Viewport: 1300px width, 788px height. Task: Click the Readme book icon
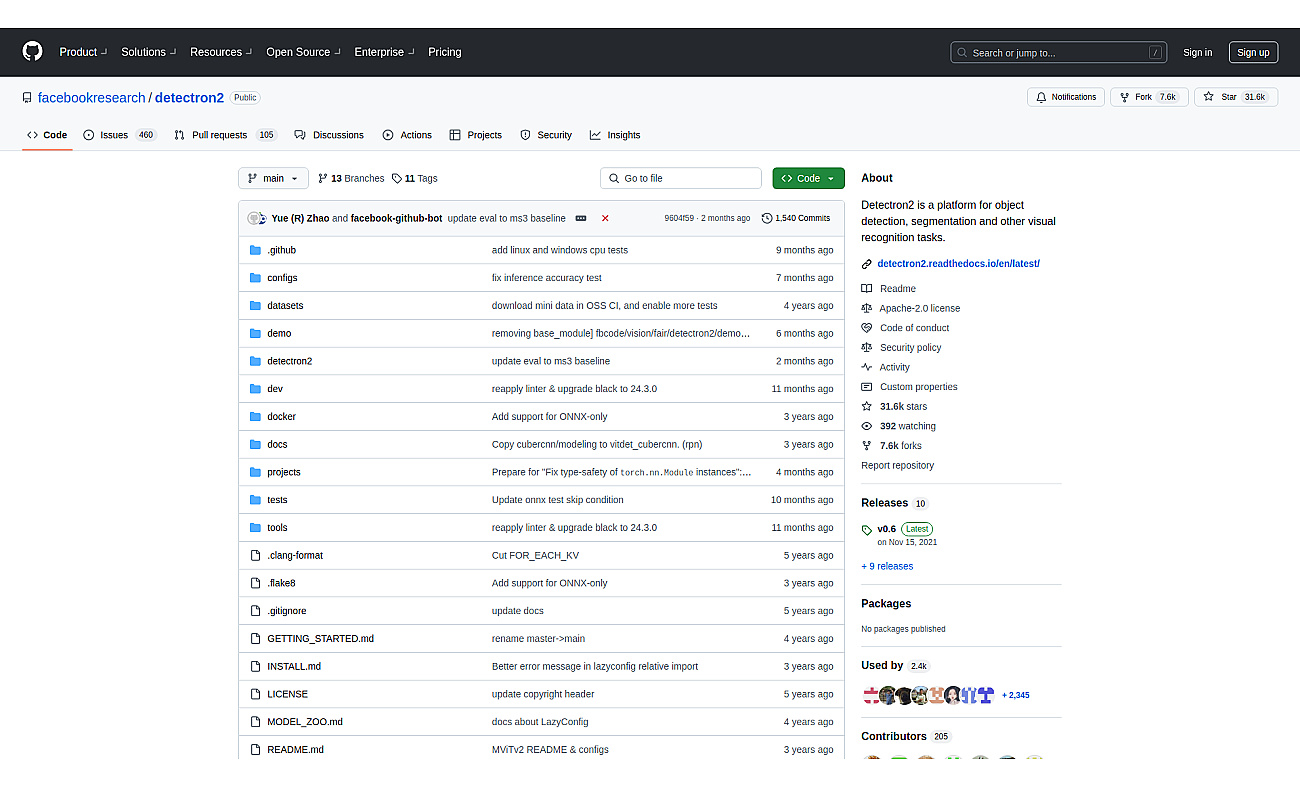867,288
